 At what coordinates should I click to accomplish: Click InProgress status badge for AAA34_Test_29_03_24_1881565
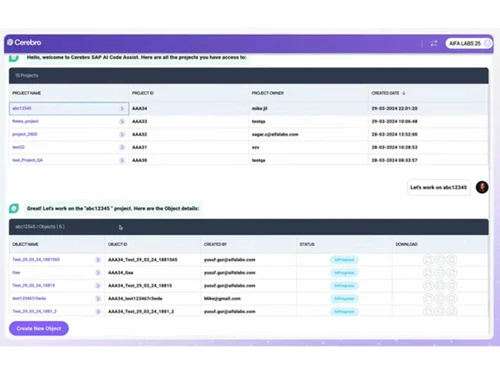pyautogui.click(x=344, y=260)
